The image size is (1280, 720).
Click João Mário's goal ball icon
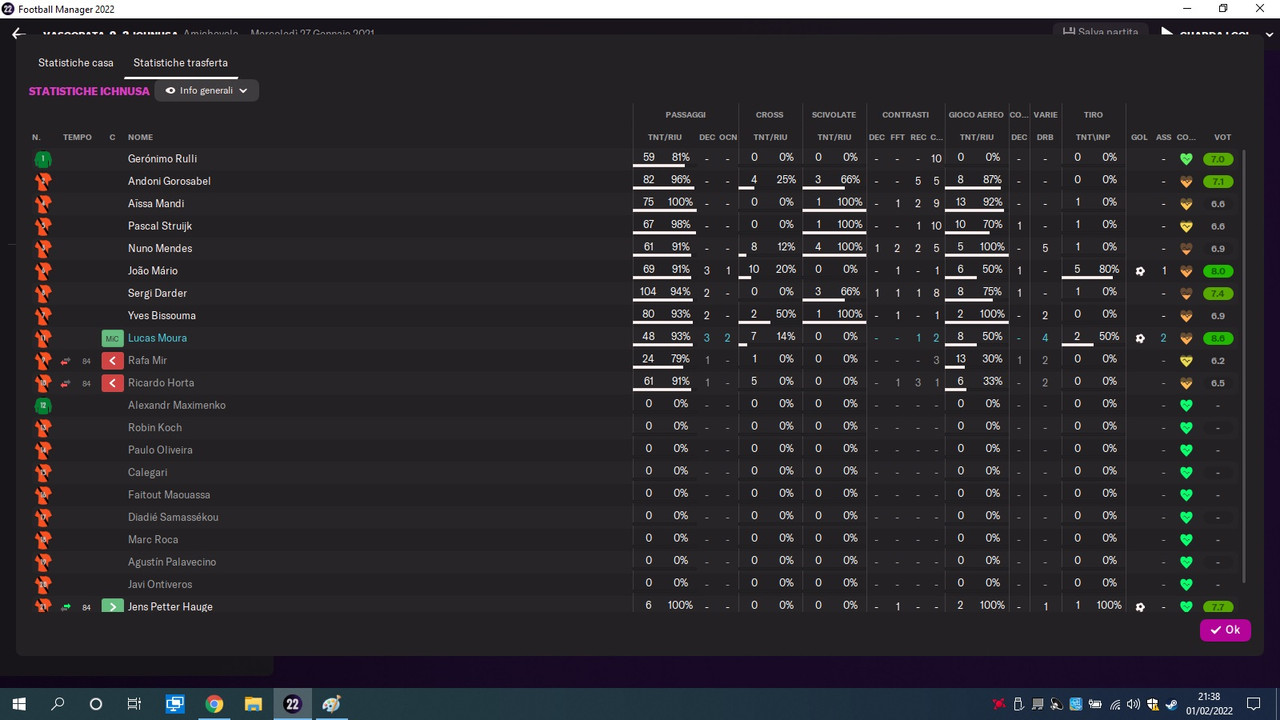tap(1140, 271)
